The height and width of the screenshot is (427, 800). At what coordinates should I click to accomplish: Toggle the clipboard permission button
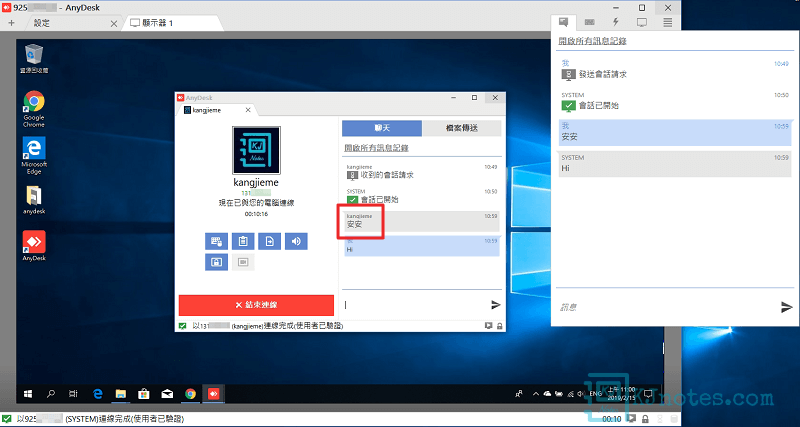pyautogui.click(x=241, y=241)
